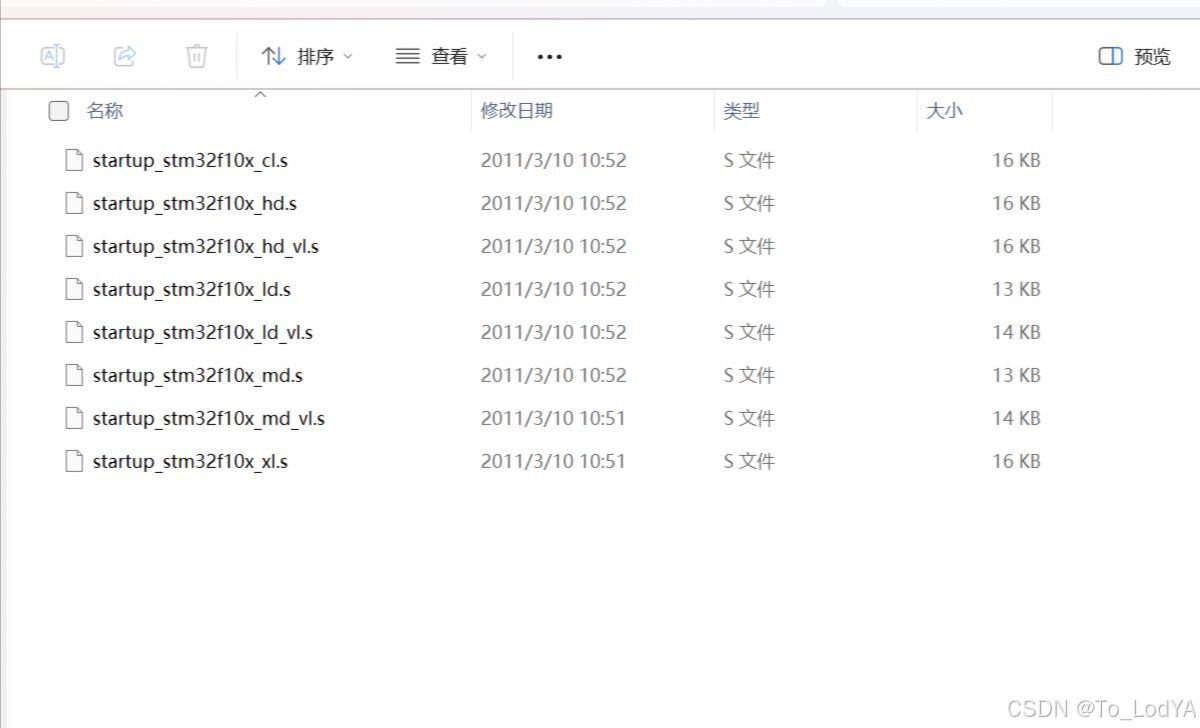
Task: Open the 排序 sort dropdown
Action: pos(308,57)
